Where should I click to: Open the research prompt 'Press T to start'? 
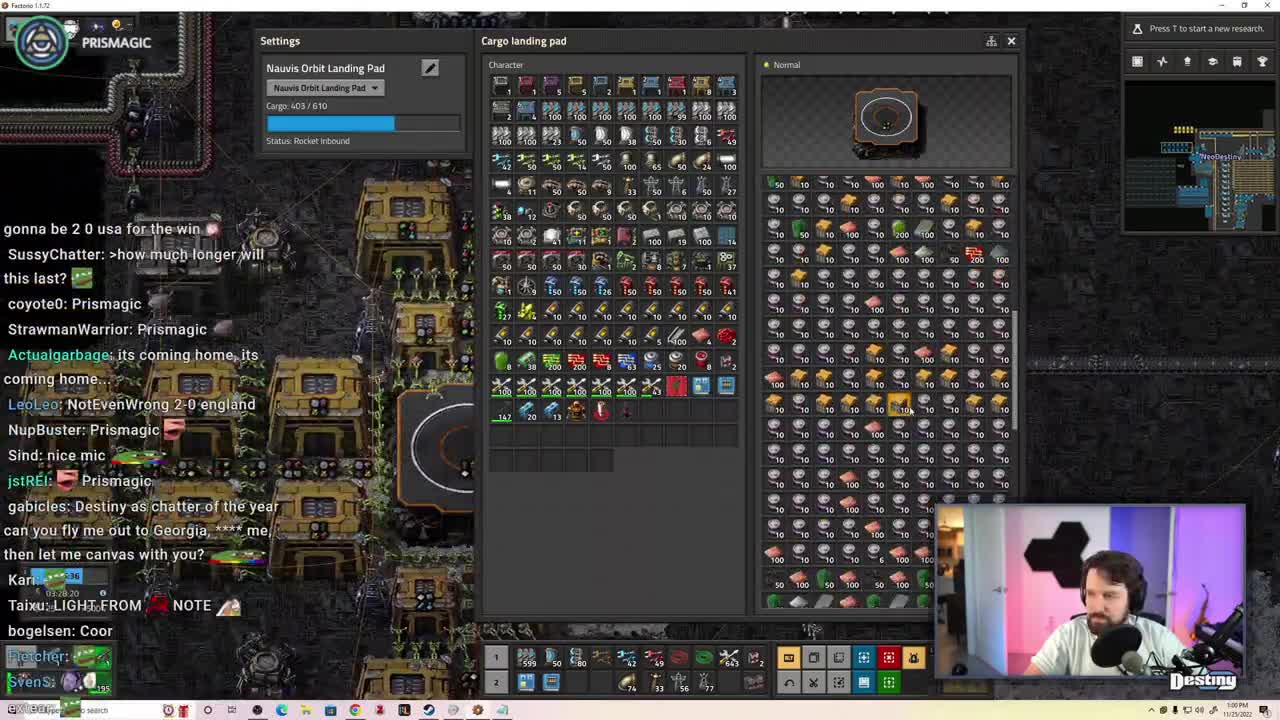pos(1198,28)
